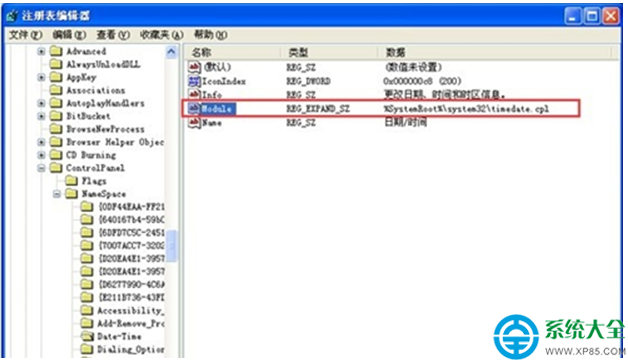Select the Associations tree key
The image size is (628, 362).
[96, 90]
